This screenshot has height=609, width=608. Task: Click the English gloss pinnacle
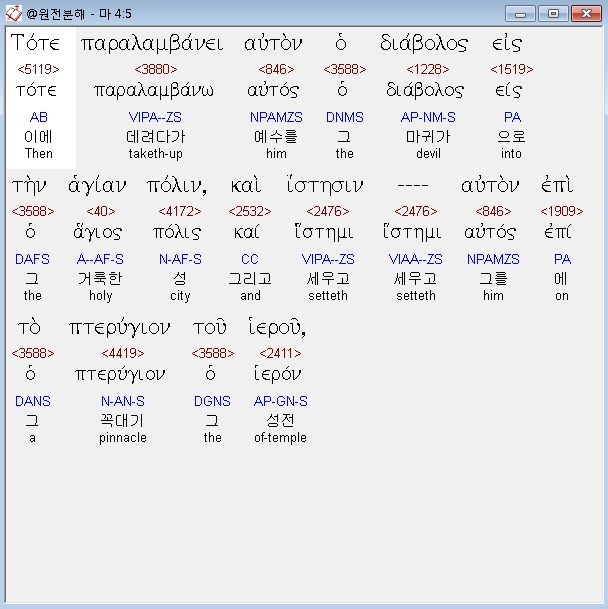[x=123, y=438]
